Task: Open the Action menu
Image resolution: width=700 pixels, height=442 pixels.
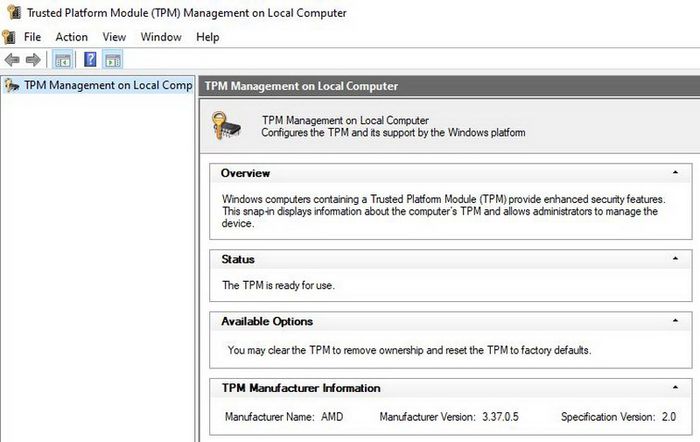Action: click(71, 37)
